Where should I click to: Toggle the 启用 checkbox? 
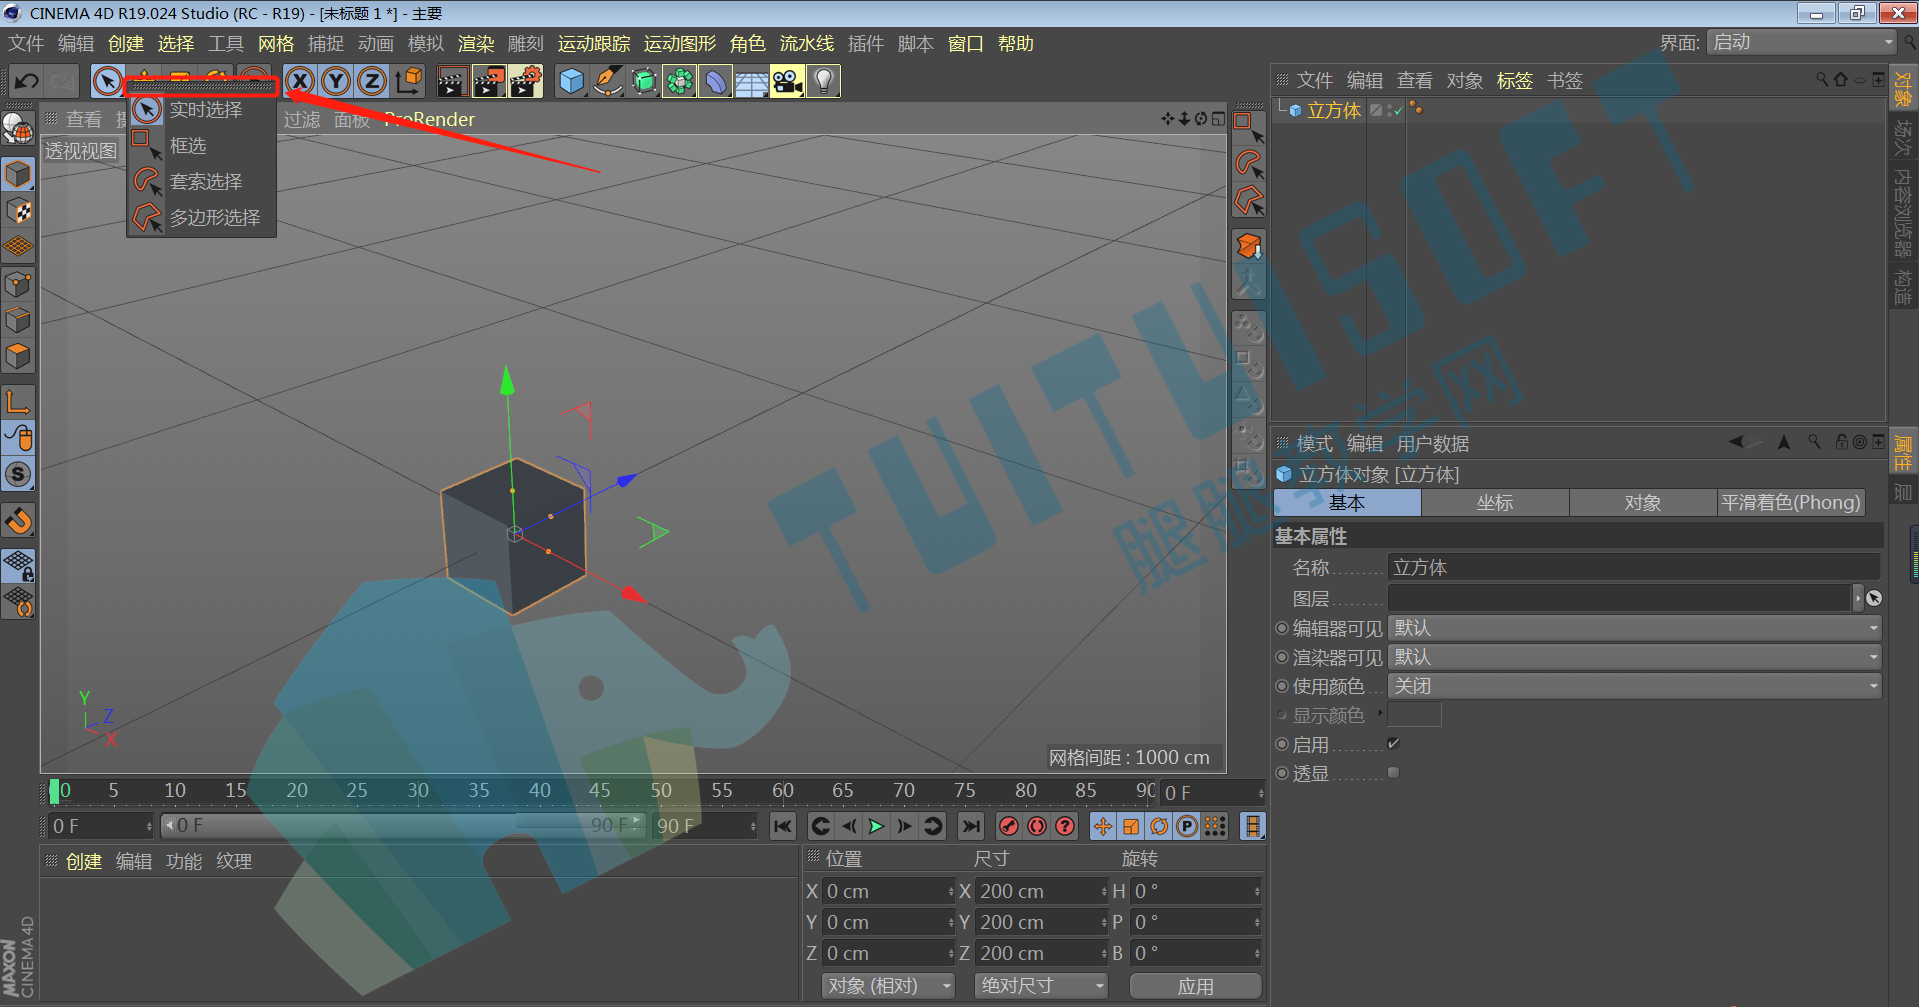pyautogui.click(x=1393, y=744)
